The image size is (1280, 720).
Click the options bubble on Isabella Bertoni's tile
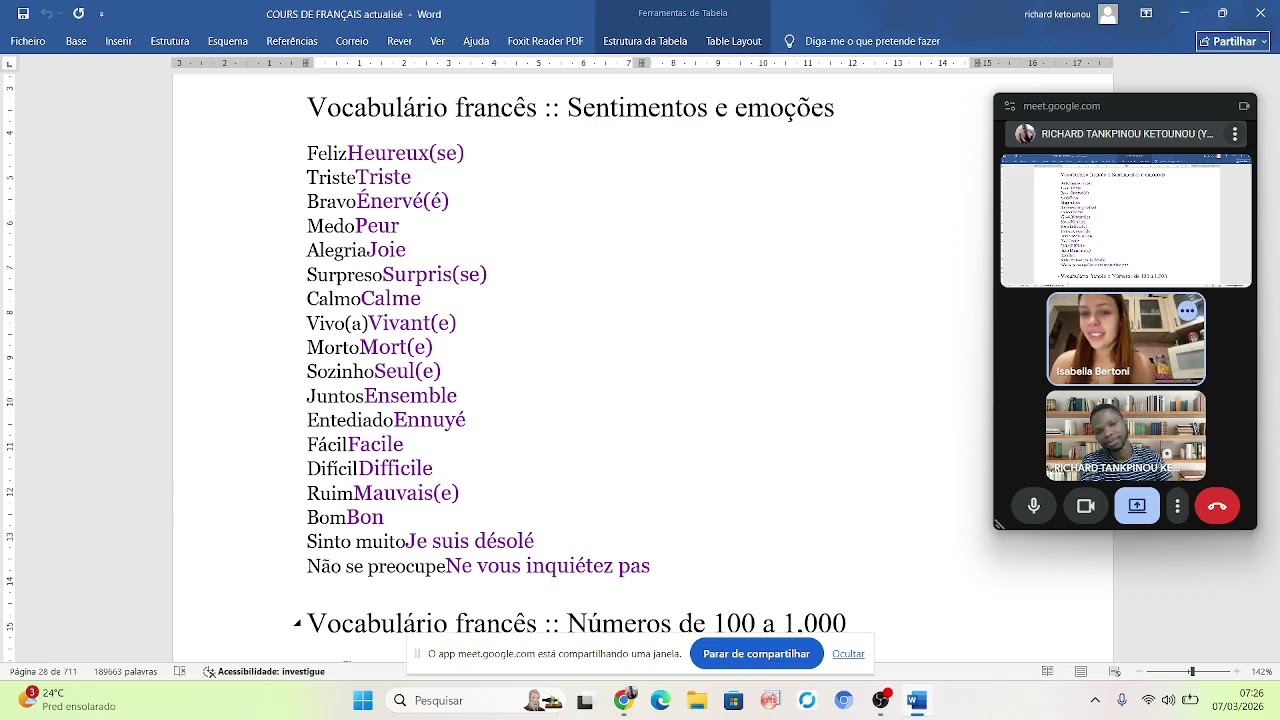click(1187, 311)
